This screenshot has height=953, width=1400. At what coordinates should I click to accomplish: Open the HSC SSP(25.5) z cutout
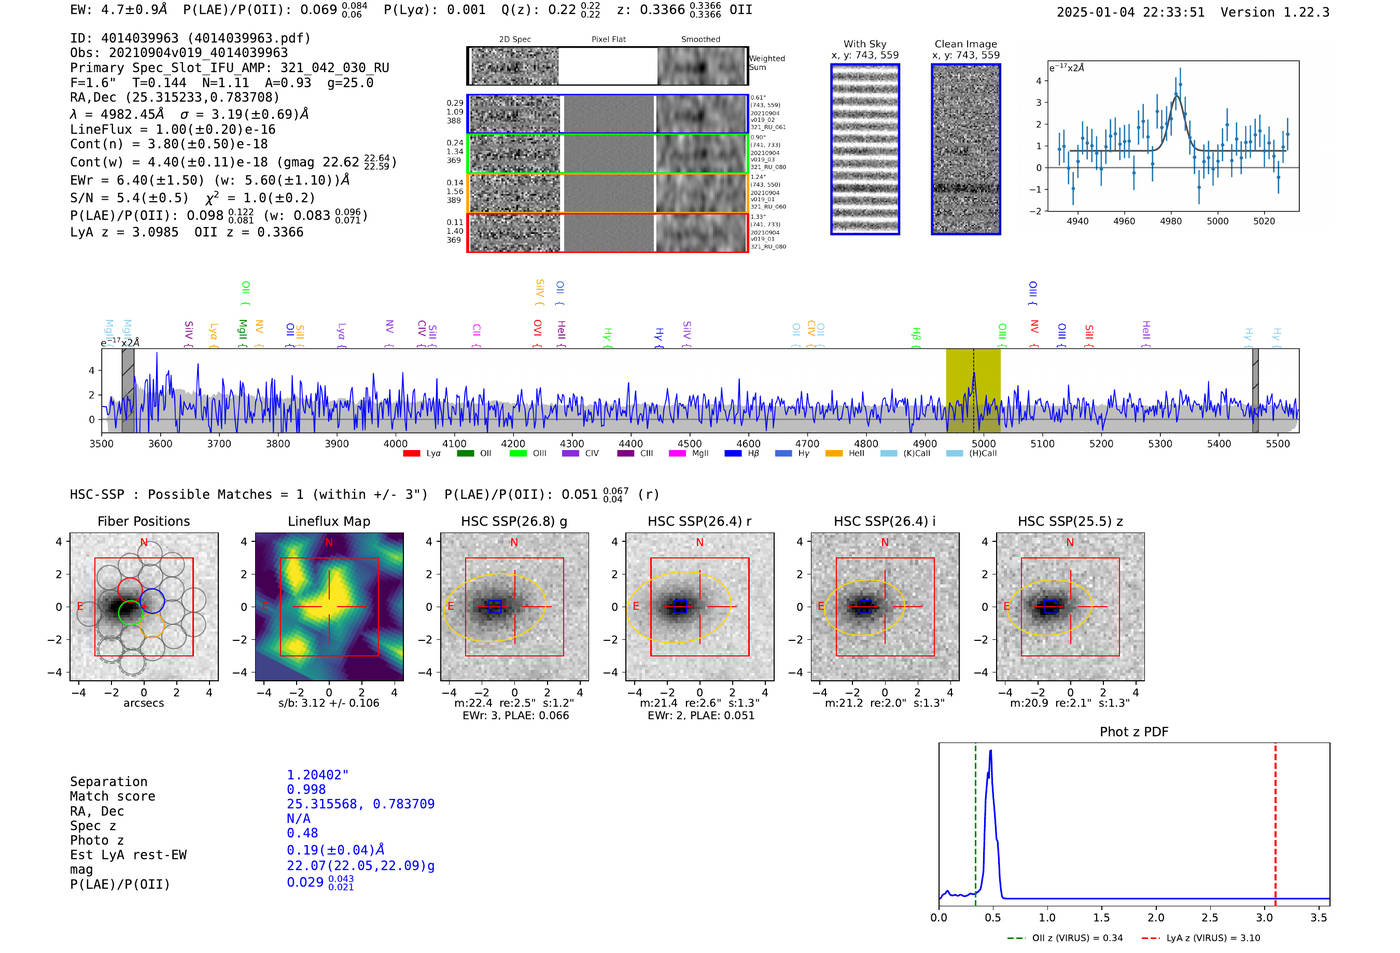click(1070, 607)
